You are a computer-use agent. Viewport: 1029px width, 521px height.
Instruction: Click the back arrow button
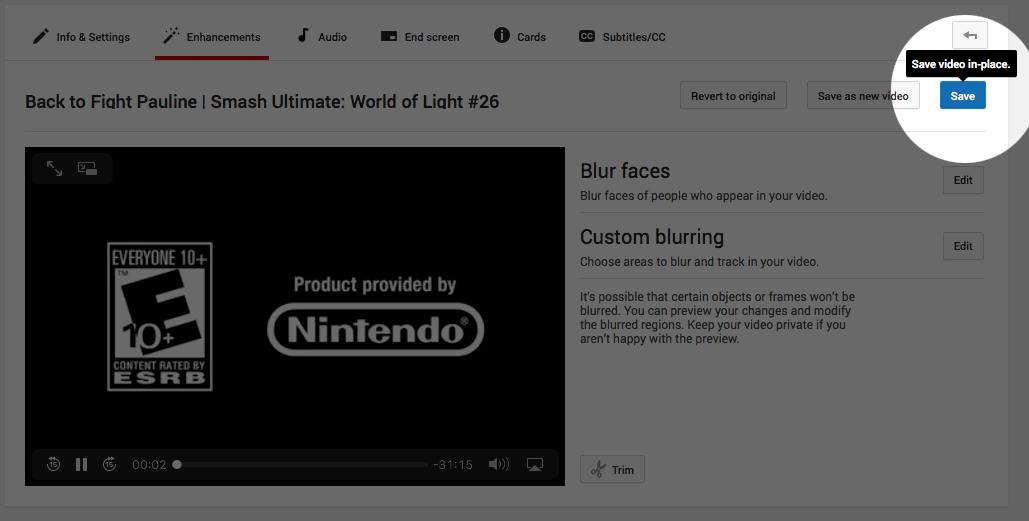point(970,35)
